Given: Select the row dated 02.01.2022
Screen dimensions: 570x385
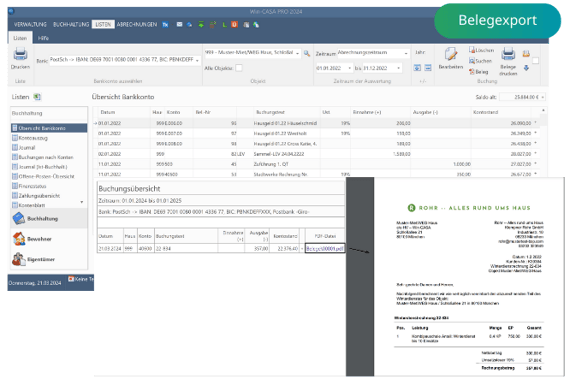Looking at the screenshot, I should (316, 154).
